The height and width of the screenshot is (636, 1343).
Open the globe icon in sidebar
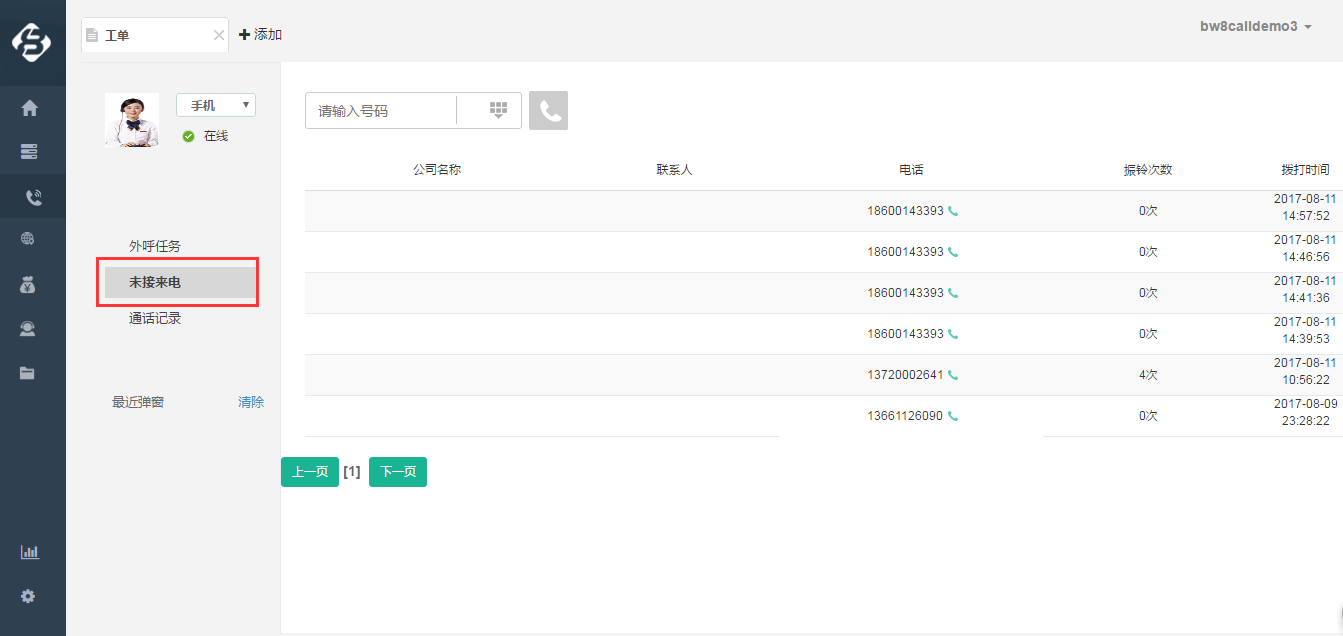(x=28, y=239)
